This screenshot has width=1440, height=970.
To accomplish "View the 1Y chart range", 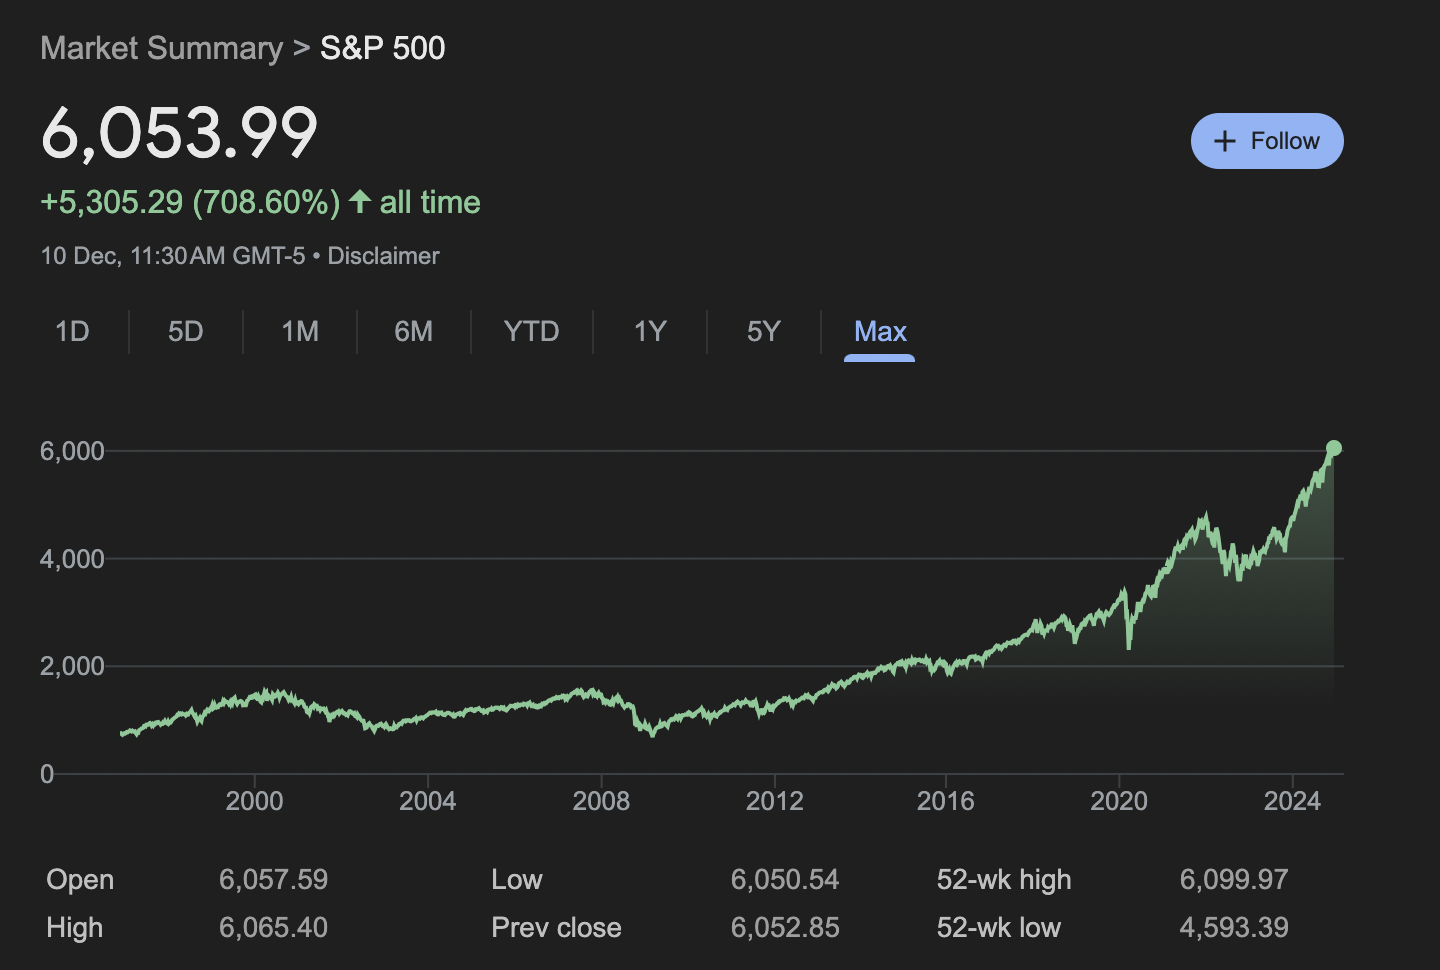I will point(650,331).
